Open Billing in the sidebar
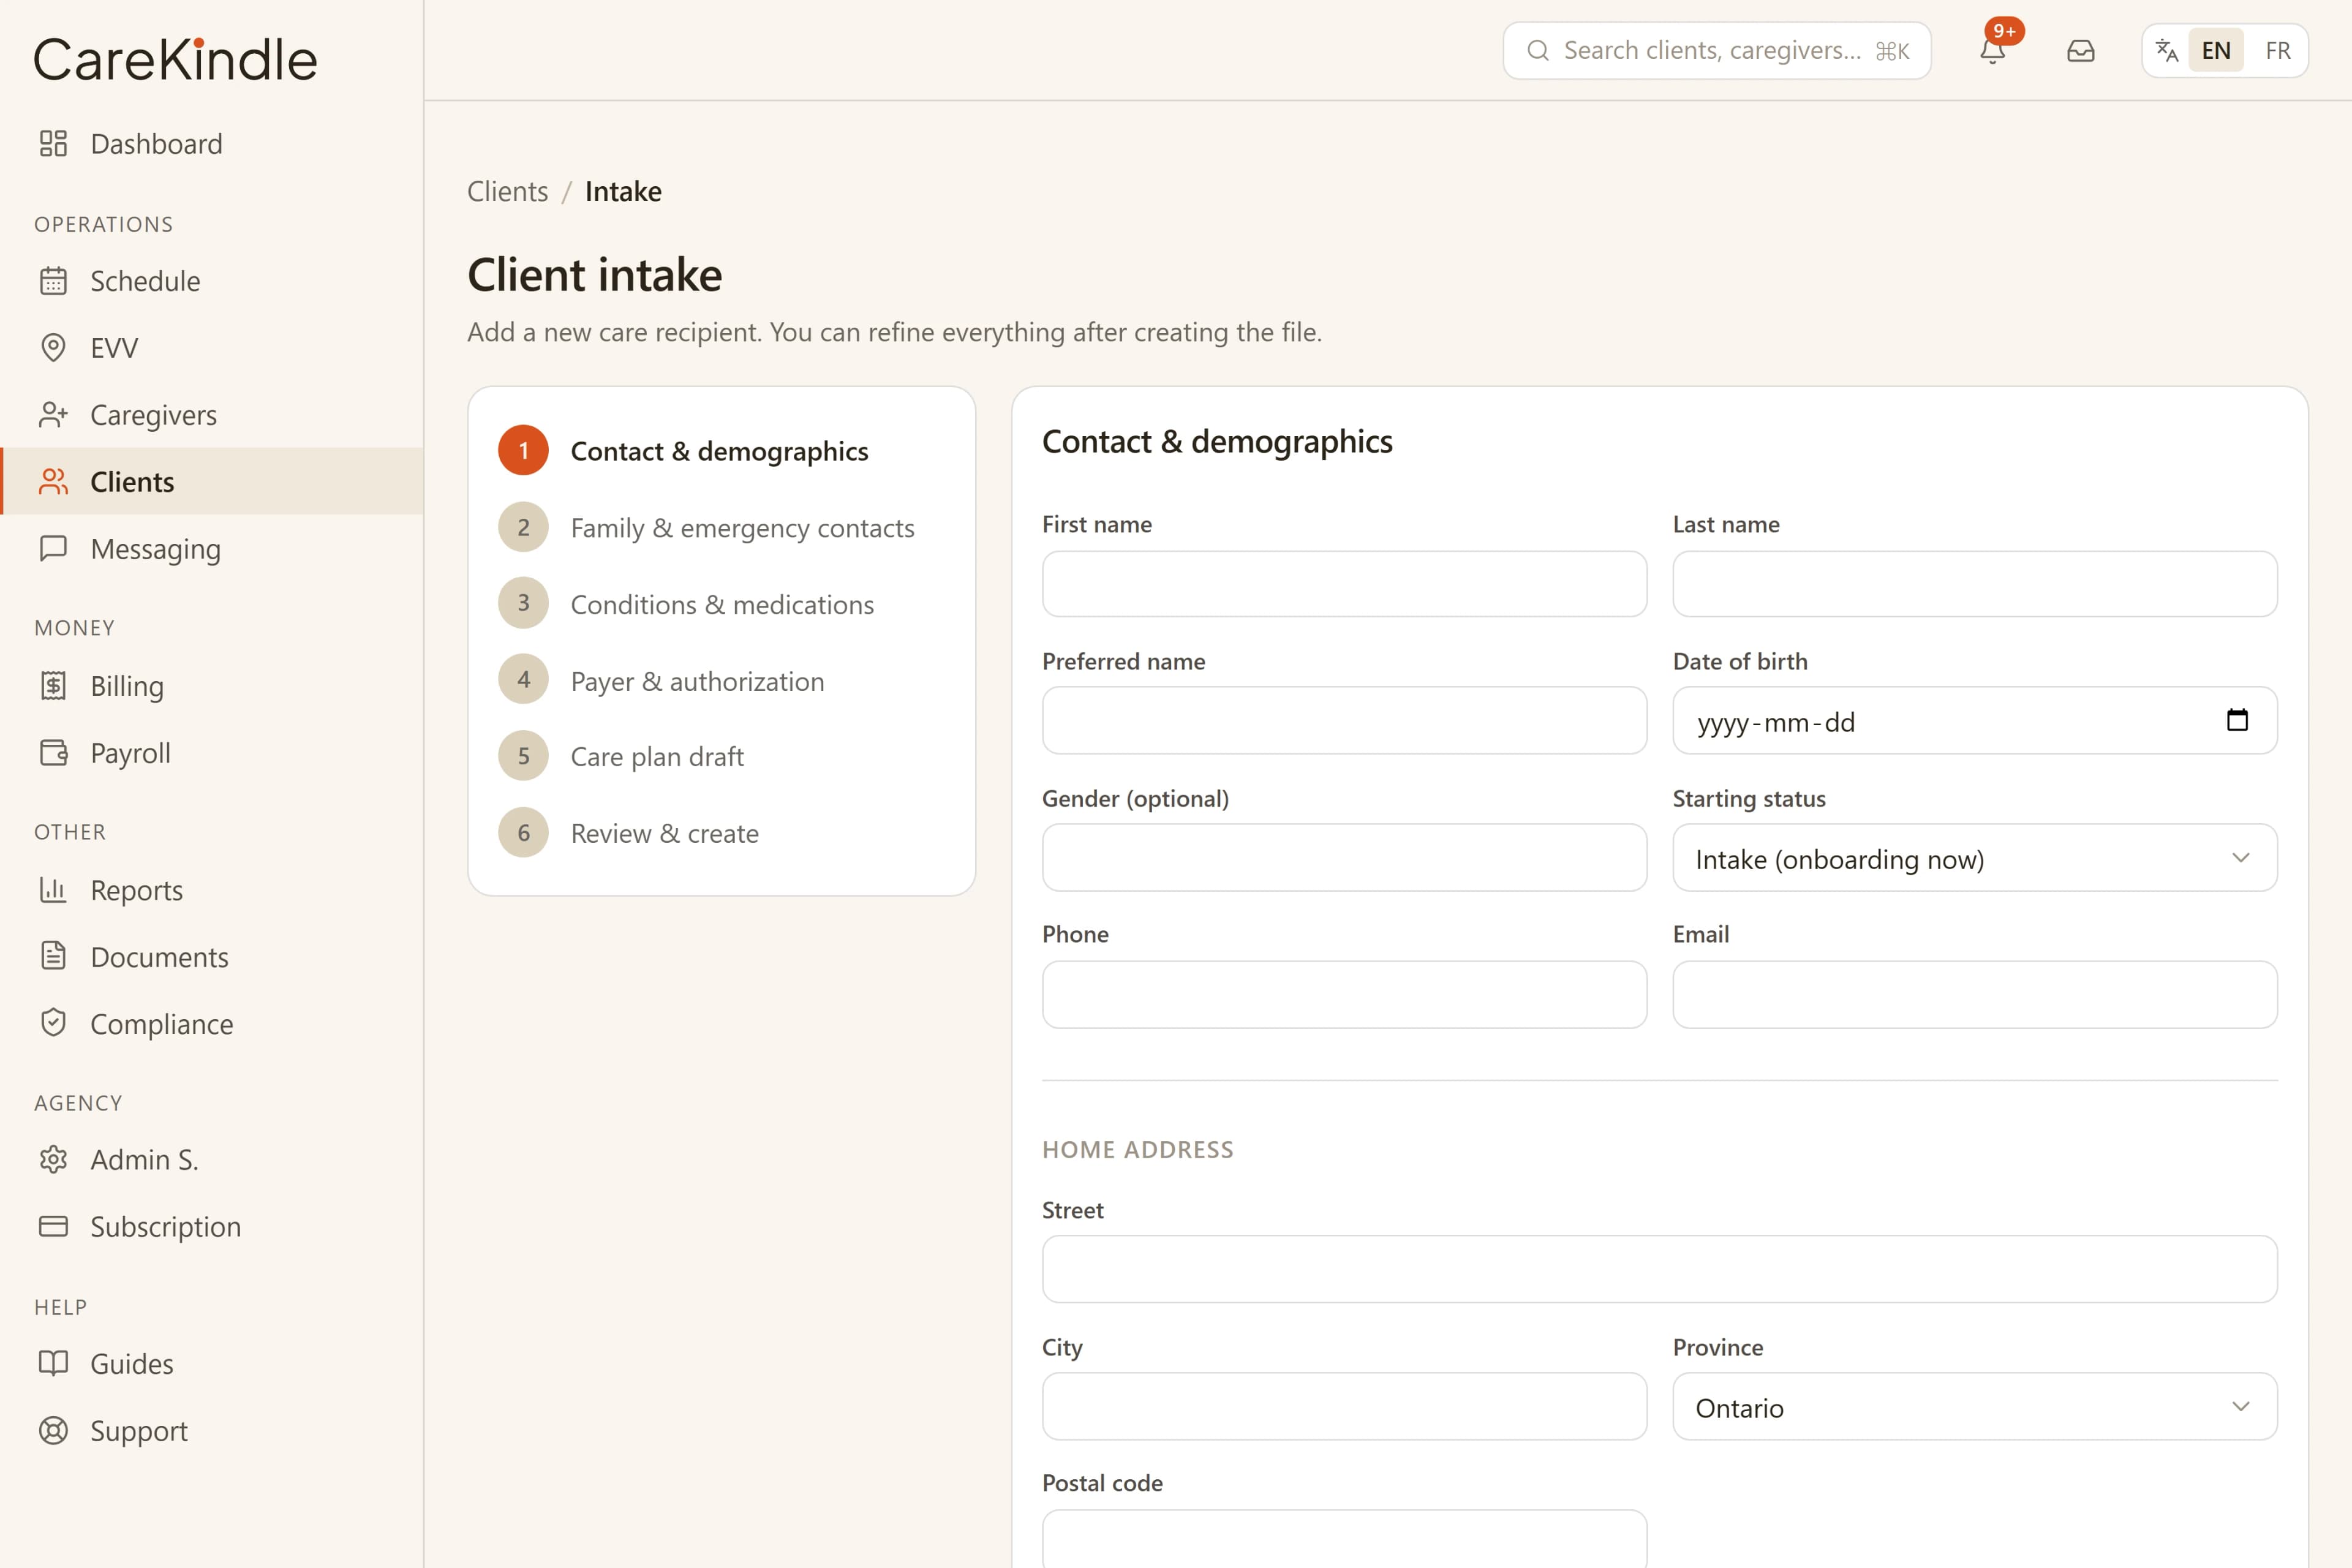 point(212,686)
